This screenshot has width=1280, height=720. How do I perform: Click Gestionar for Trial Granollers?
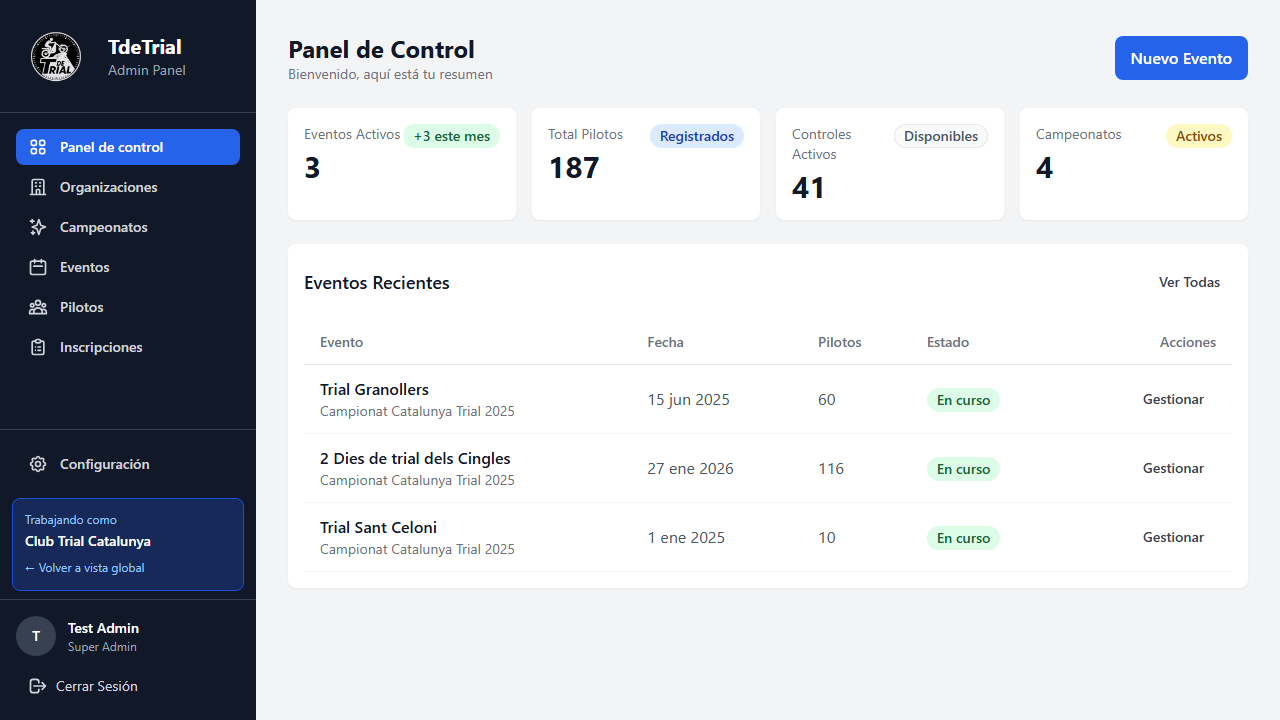[1173, 399]
